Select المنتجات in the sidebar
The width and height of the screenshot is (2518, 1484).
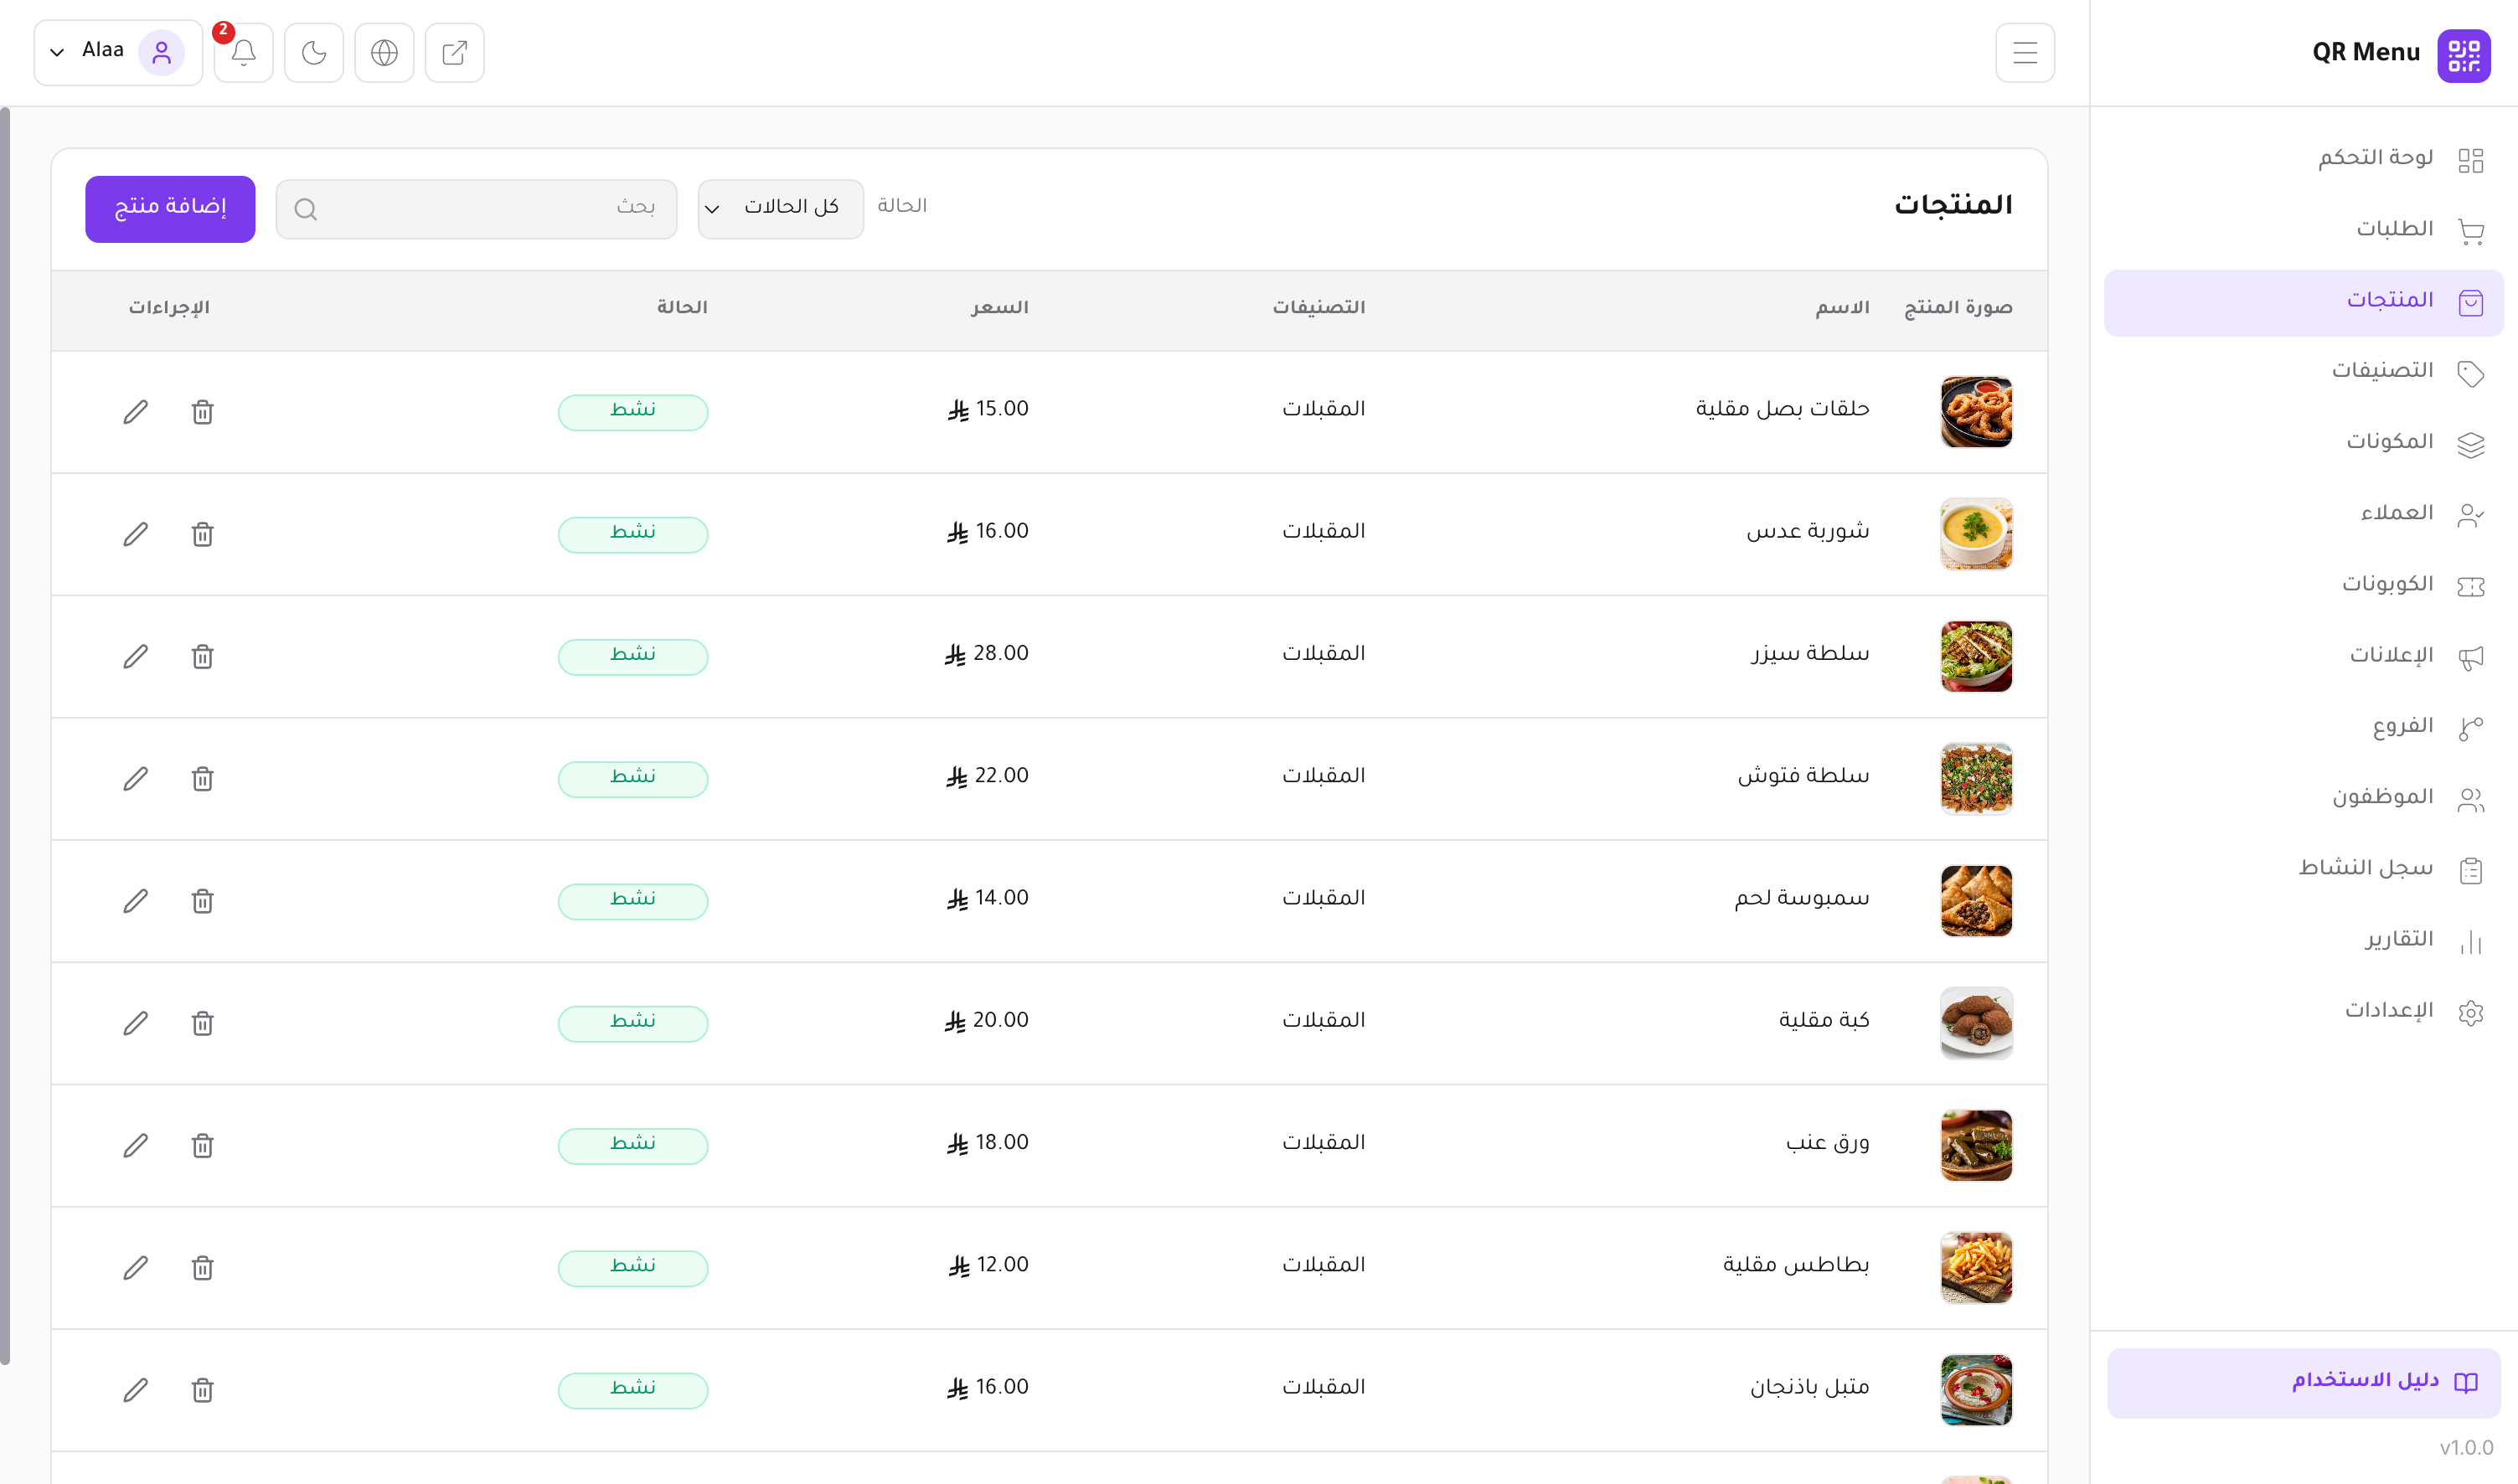pos(2304,302)
